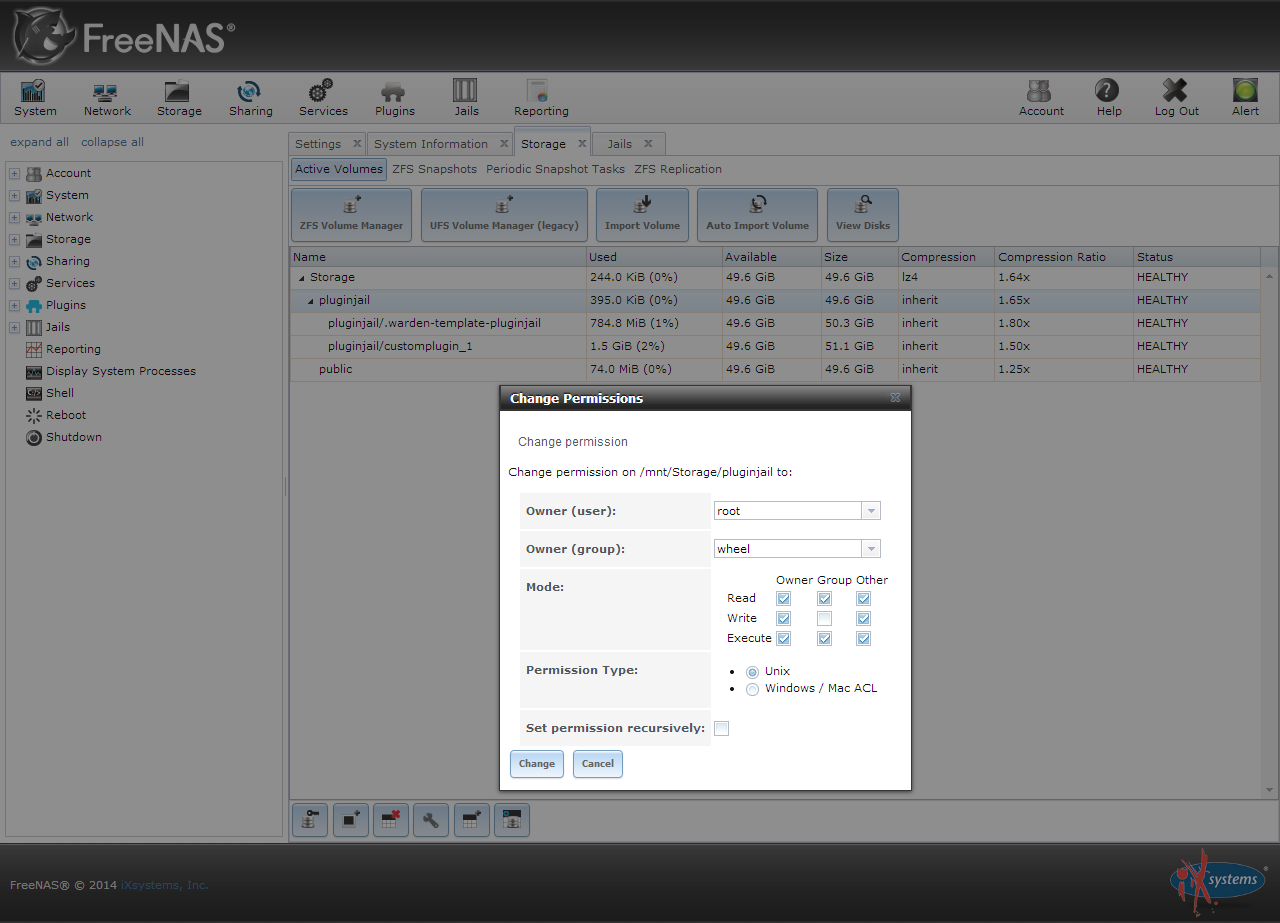Click the Change button
The width and height of the screenshot is (1280, 923).
click(x=537, y=764)
